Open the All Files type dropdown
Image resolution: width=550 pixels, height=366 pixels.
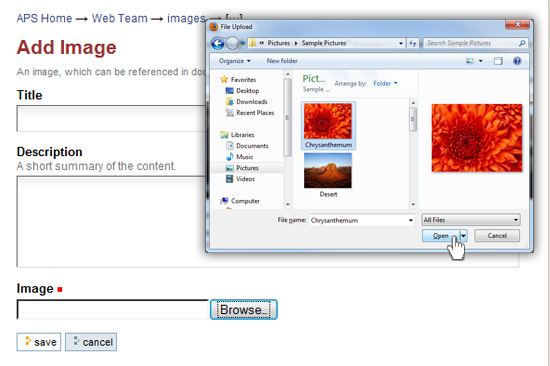tap(471, 220)
